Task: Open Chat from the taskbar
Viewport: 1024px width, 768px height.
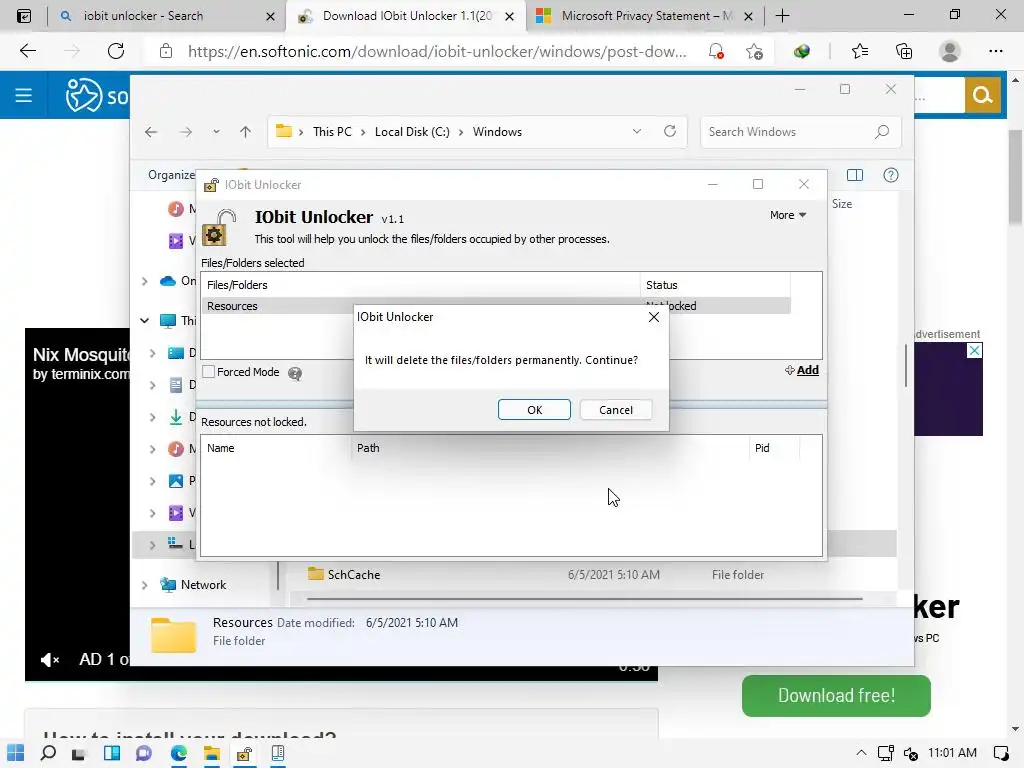Action: (144, 753)
